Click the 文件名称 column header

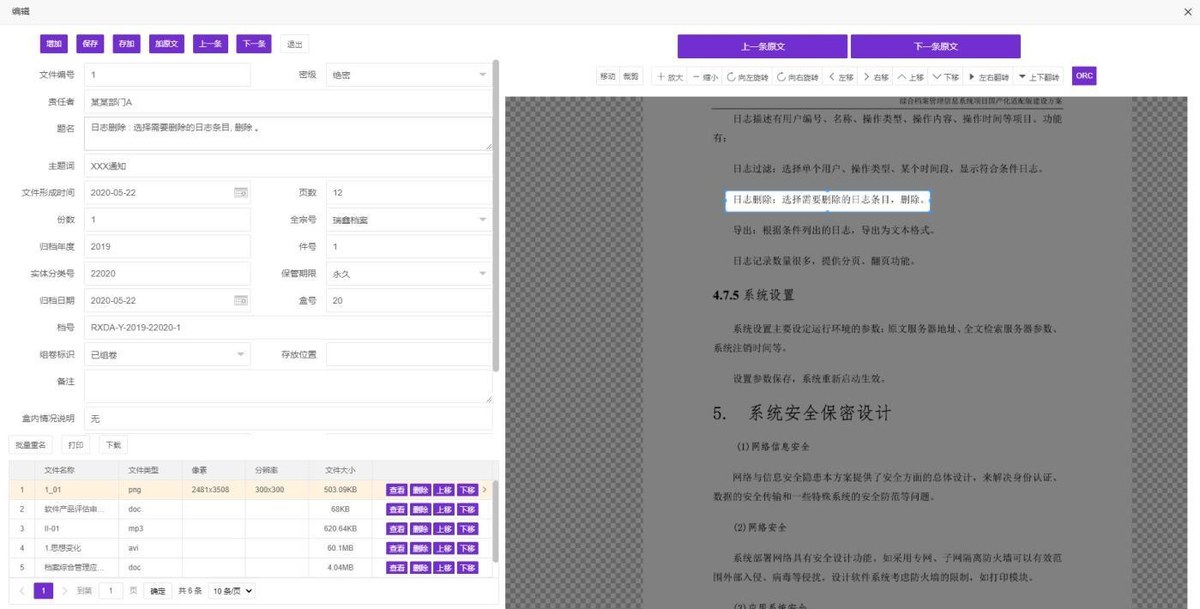pos(59,470)
